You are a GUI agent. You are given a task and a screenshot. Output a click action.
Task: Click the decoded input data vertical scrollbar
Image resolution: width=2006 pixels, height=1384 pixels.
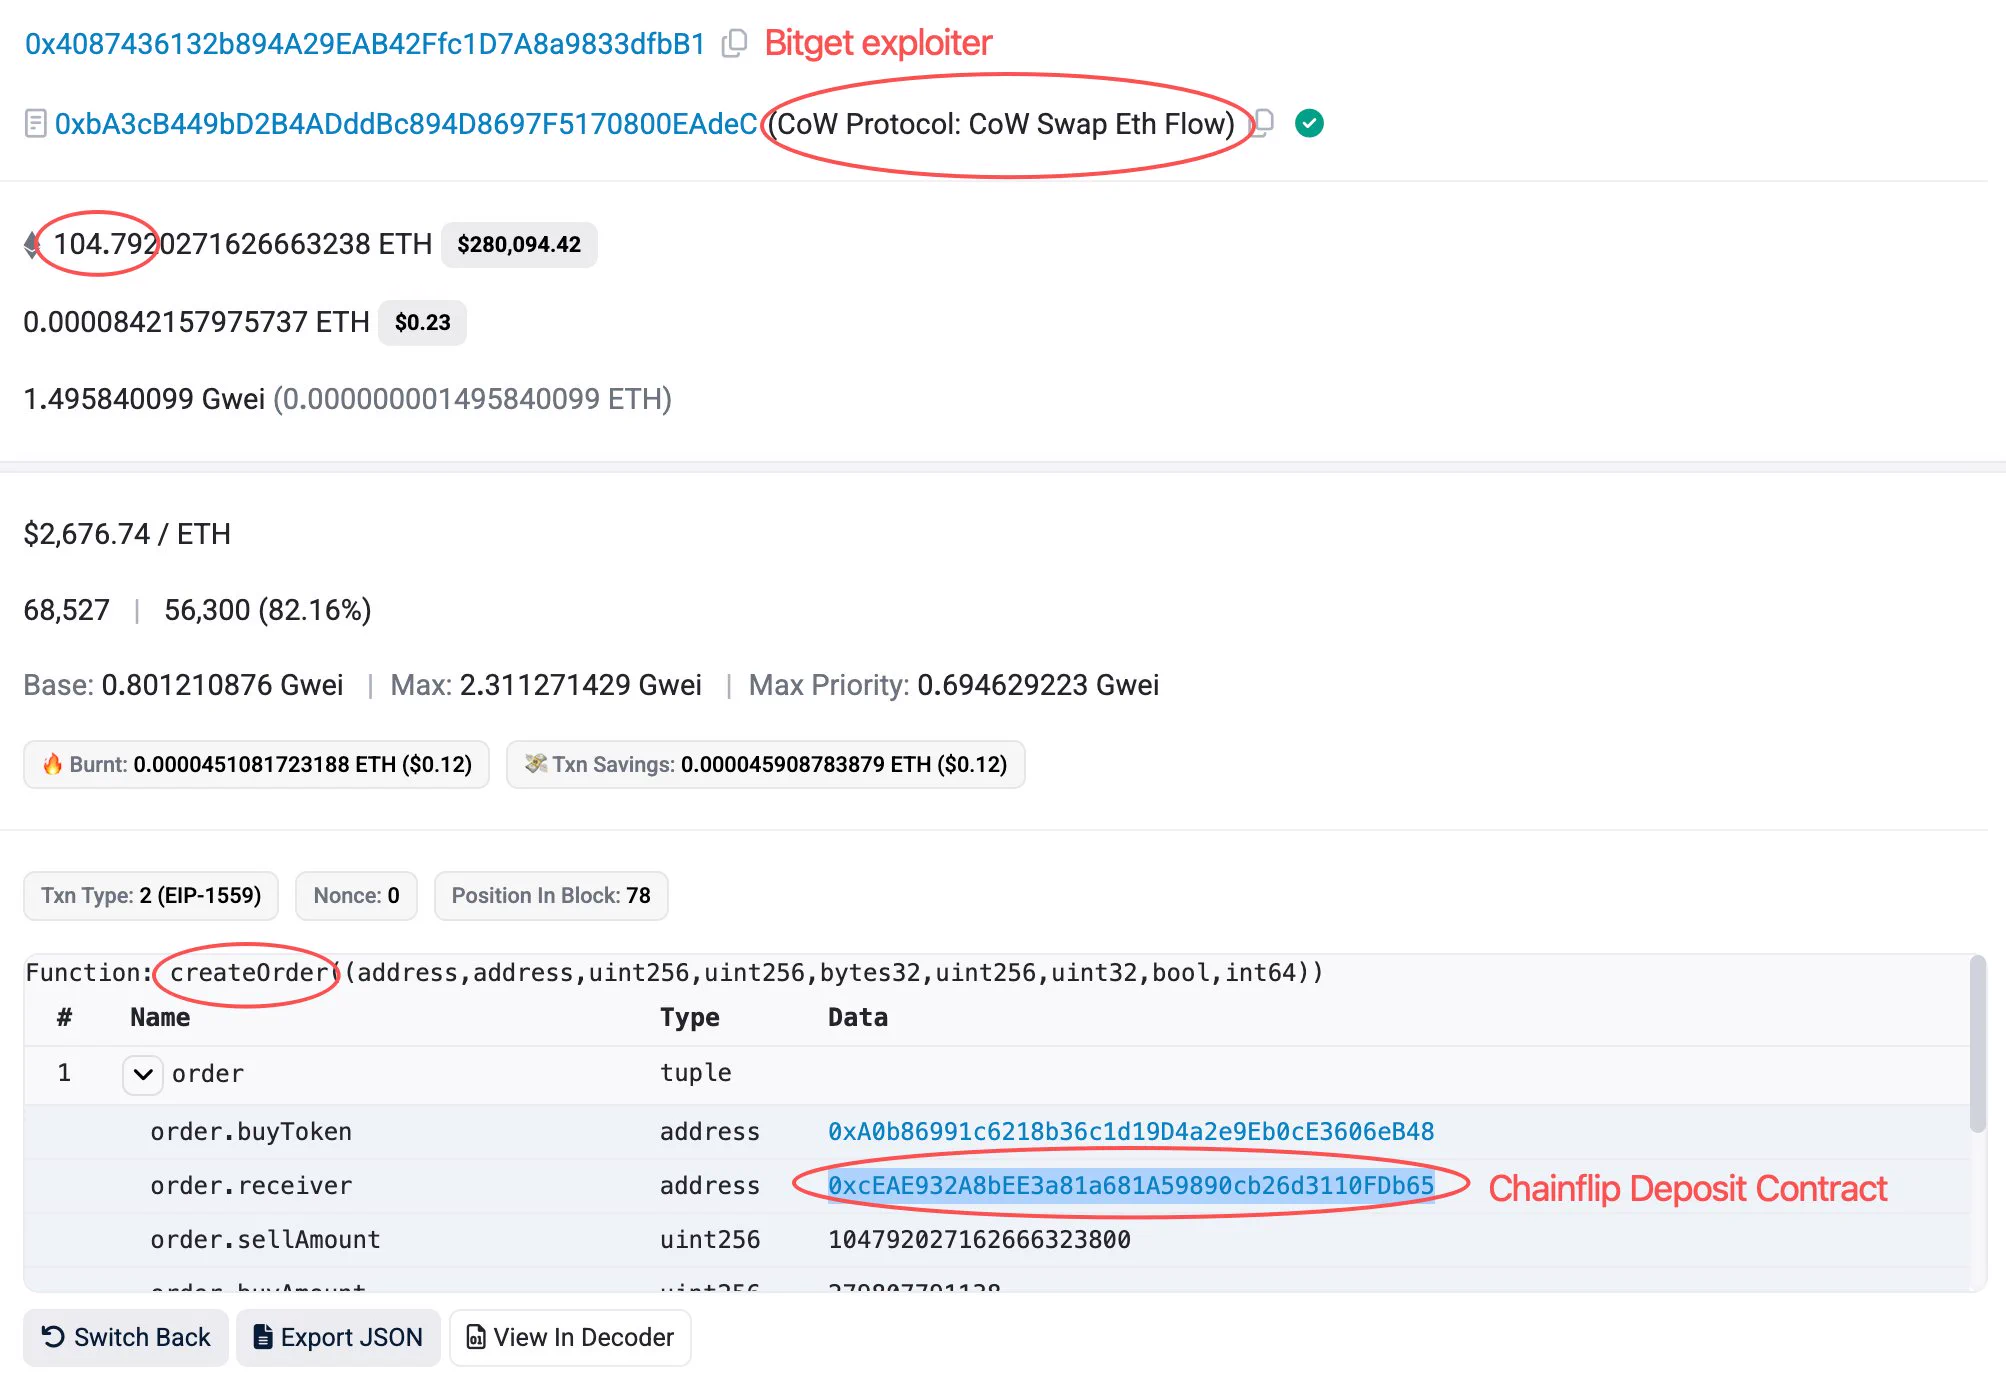point(1977,1045)
